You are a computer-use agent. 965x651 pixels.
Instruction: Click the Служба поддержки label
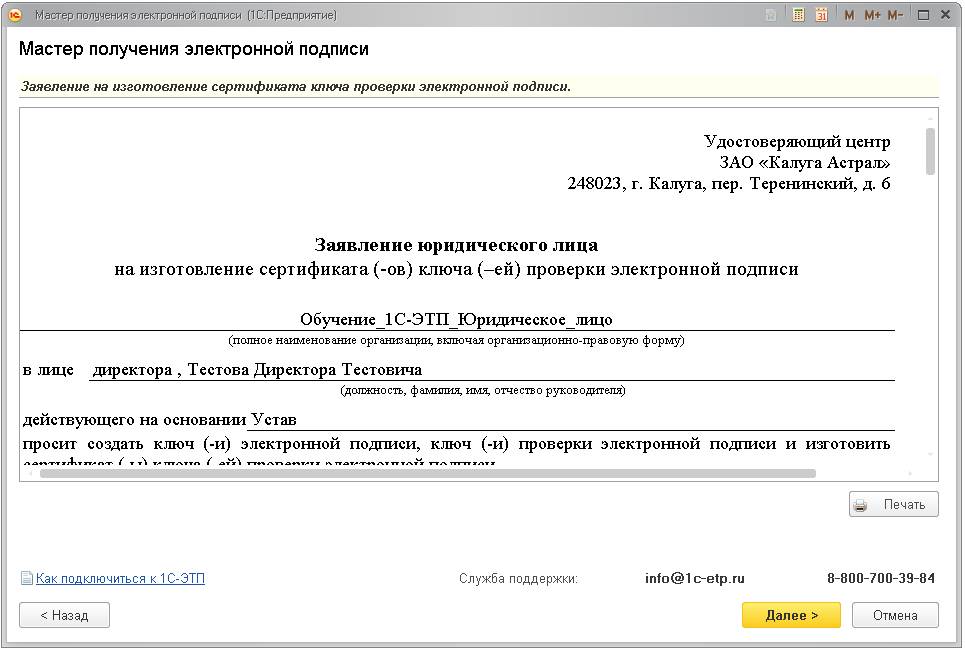tap(518, 578)
